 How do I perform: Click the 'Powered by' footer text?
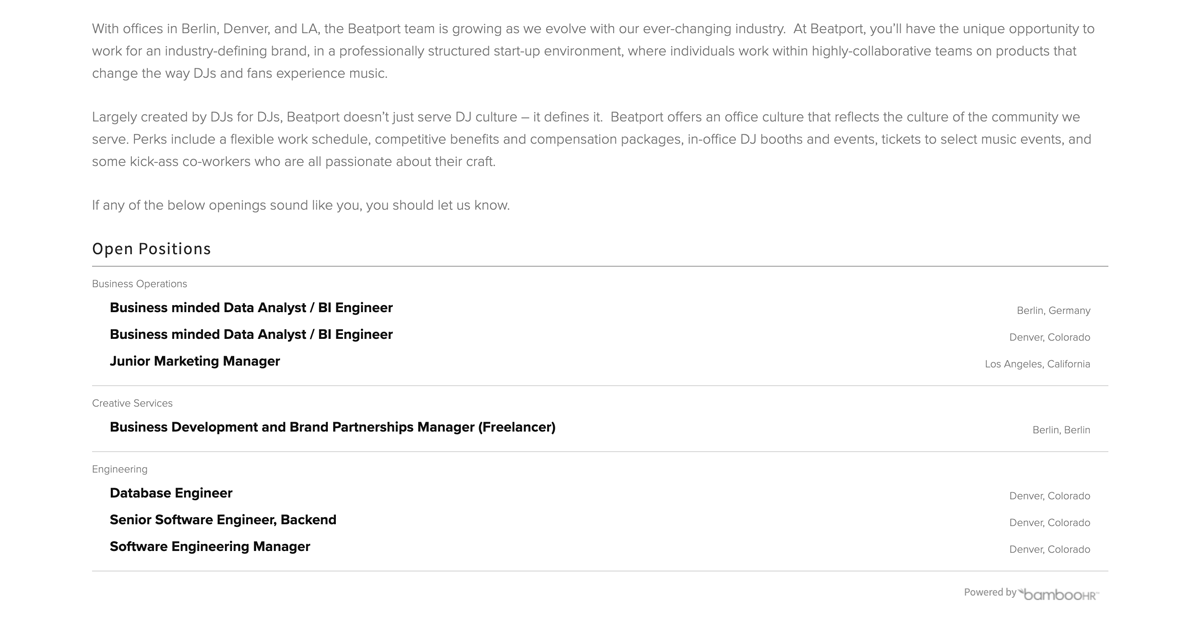(x=990, y=592)
